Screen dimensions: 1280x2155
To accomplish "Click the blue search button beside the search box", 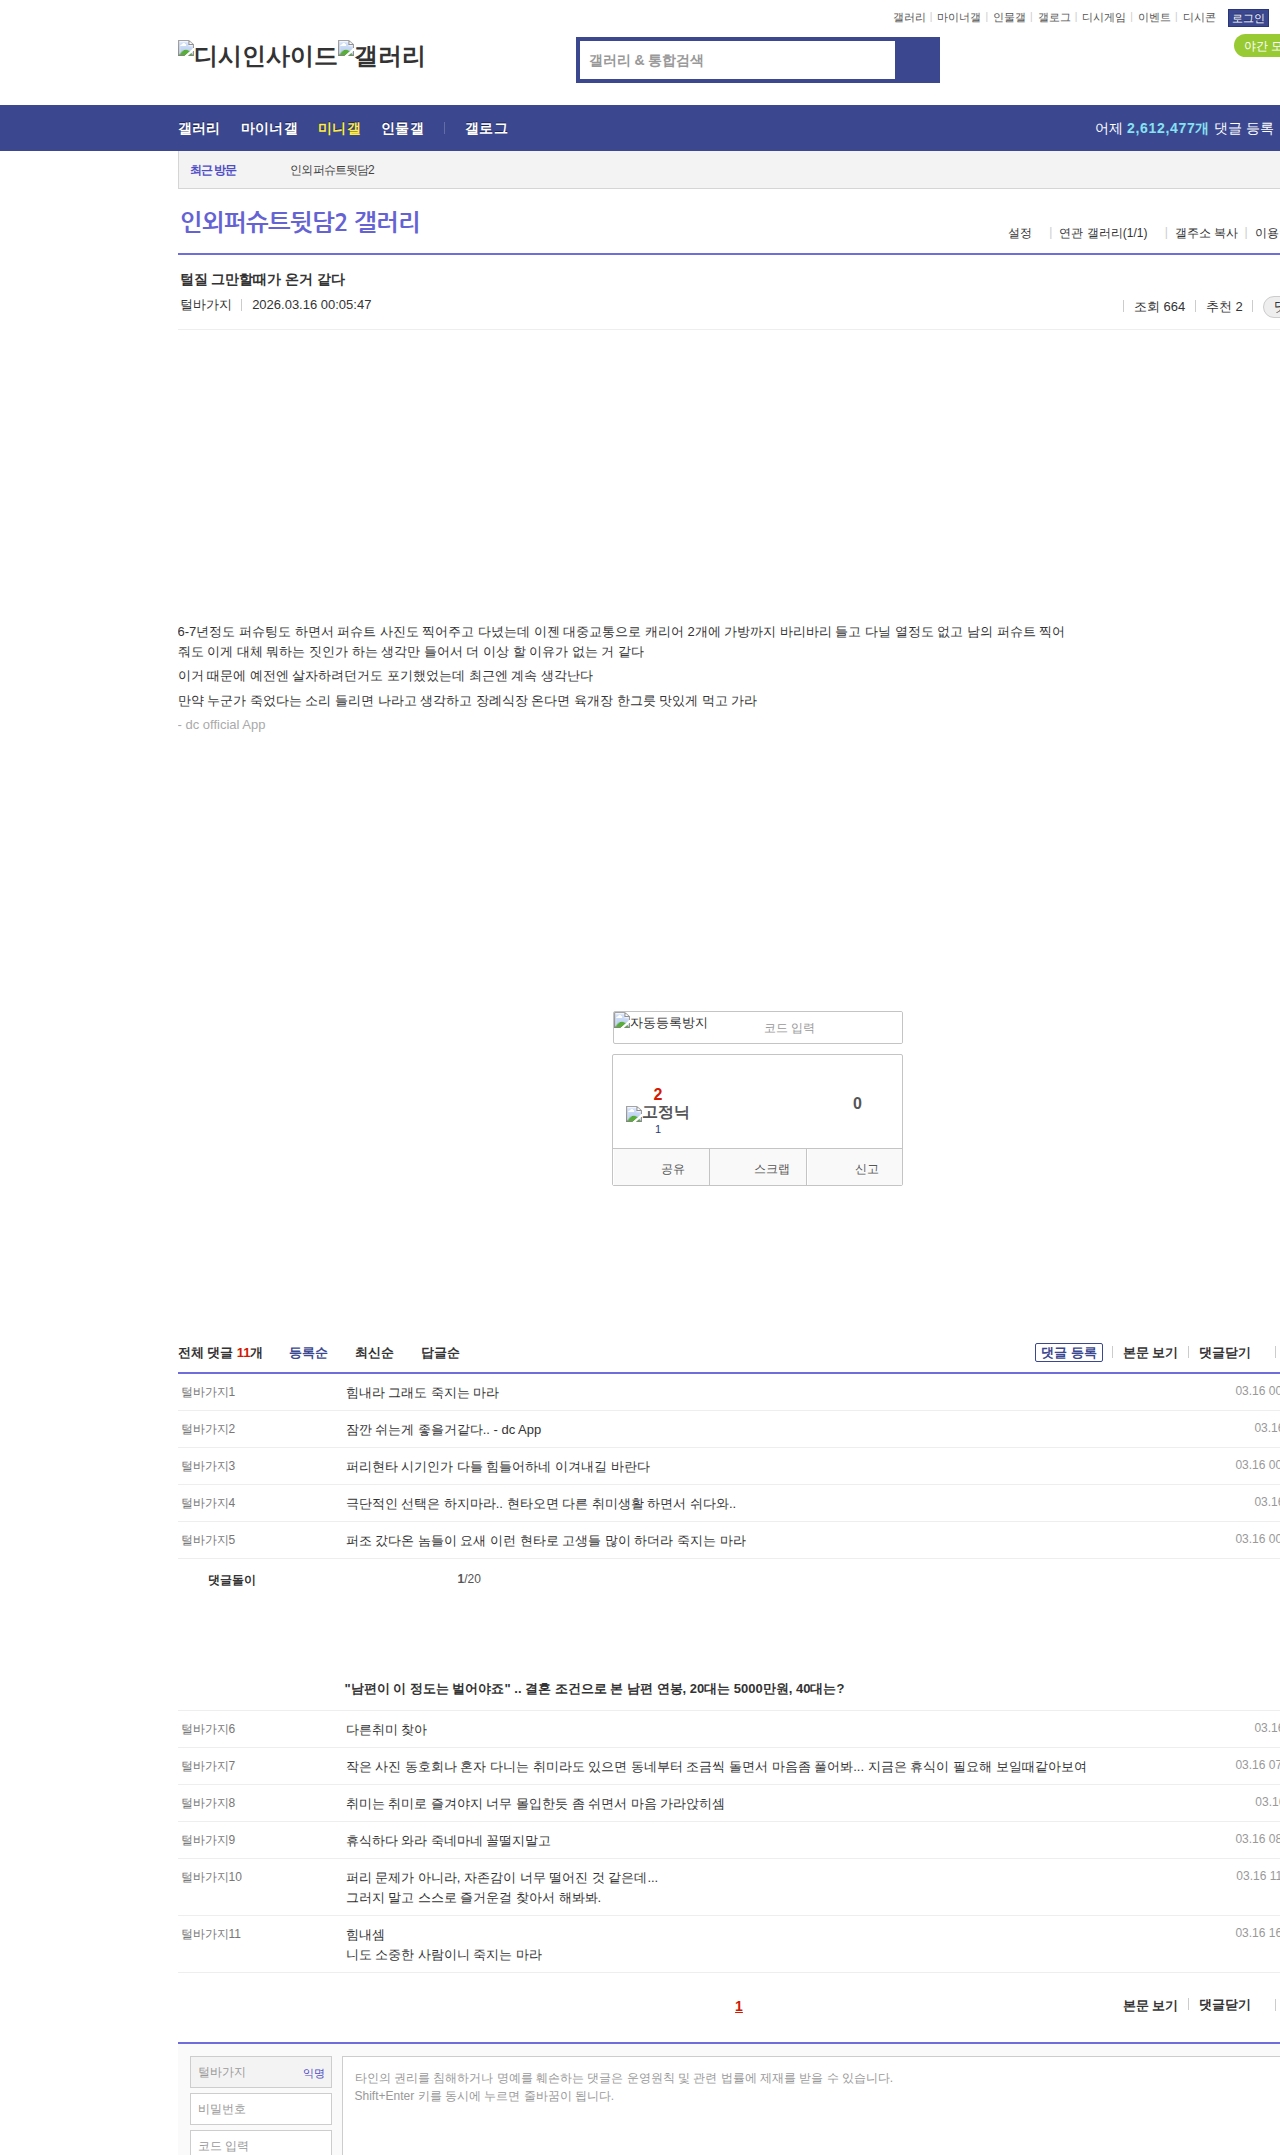I will click(917, 60).
